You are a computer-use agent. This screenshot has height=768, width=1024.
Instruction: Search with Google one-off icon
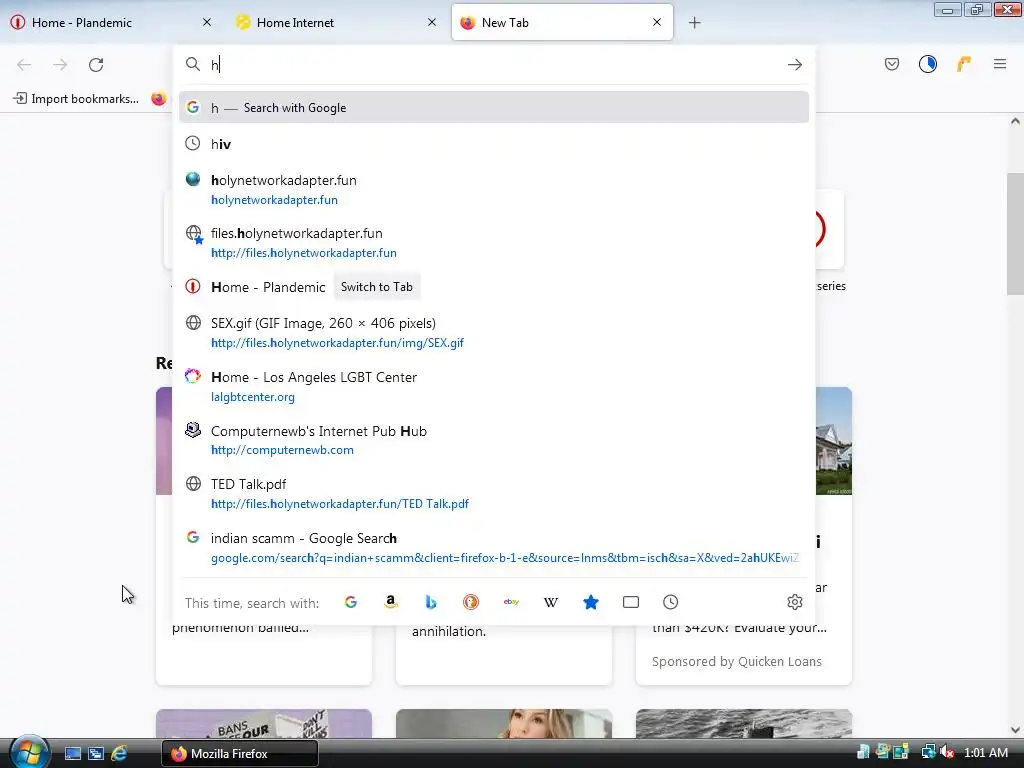(351, 602)
